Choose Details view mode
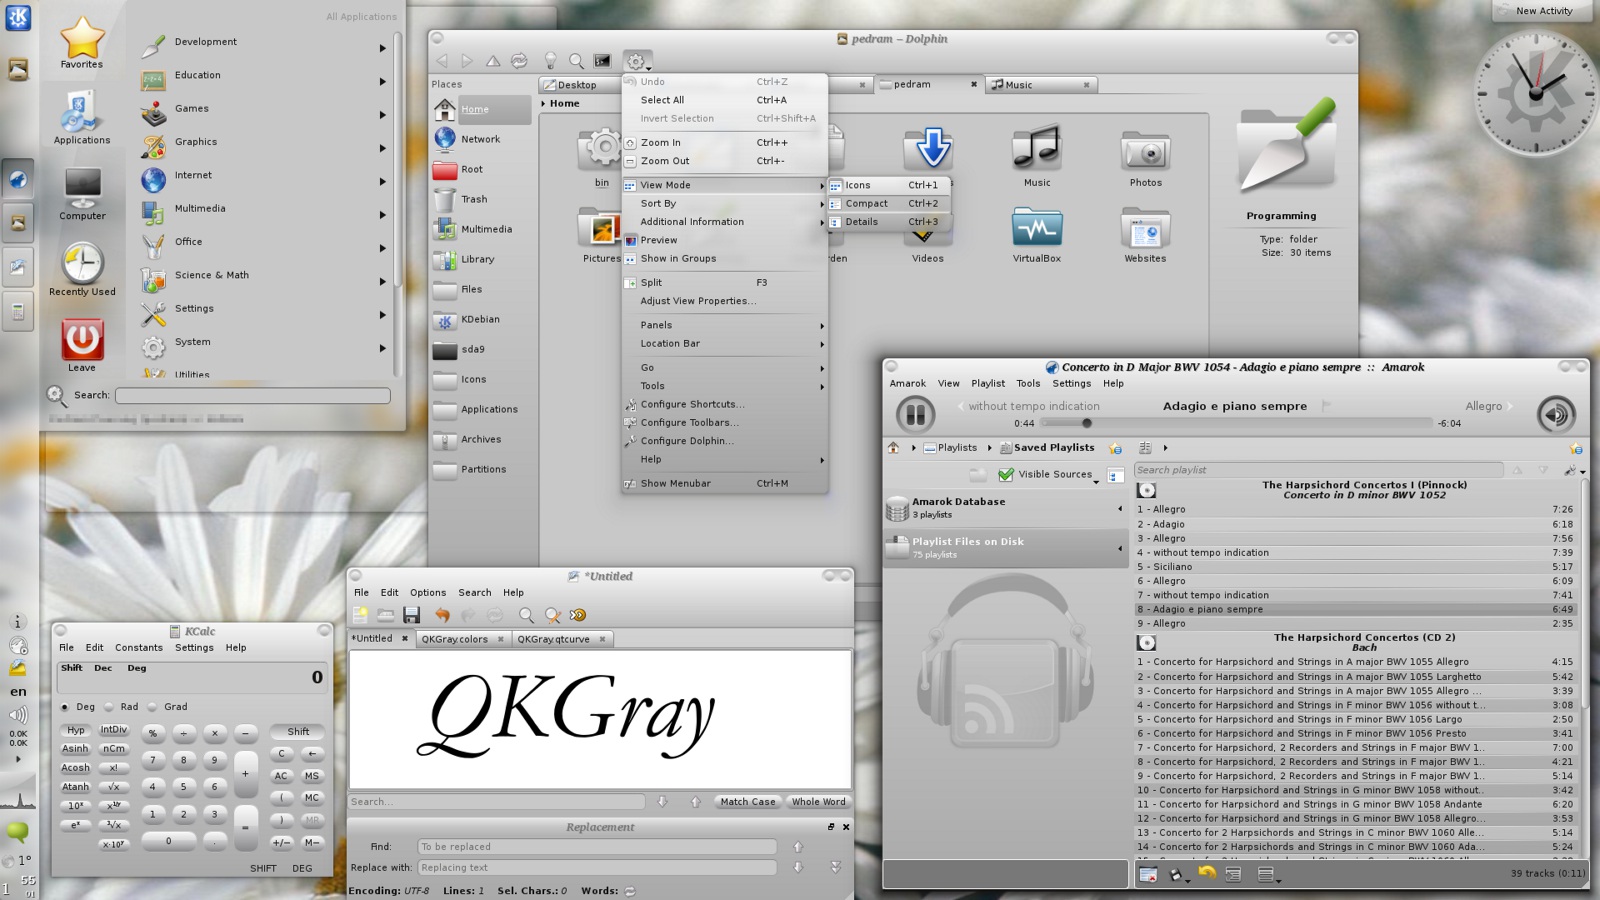Image resolution: width=1600 pixels, height=900 pixels. click(888, 222)
